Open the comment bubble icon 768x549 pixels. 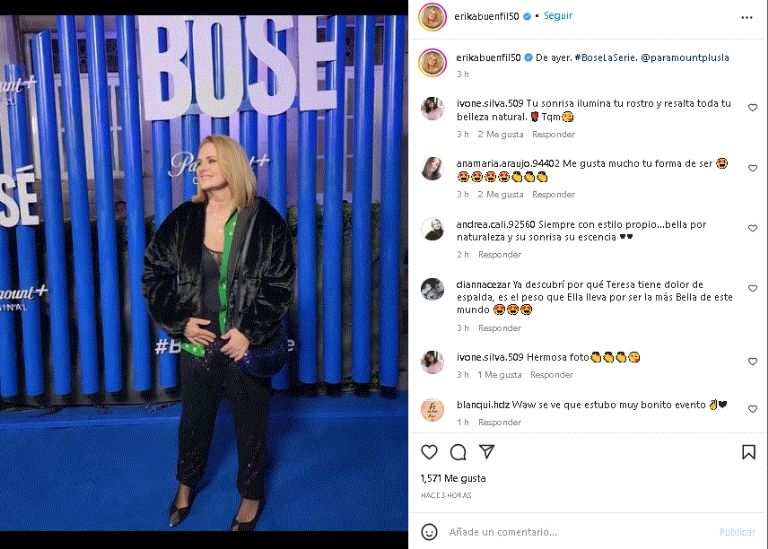[x=458, y=452]
